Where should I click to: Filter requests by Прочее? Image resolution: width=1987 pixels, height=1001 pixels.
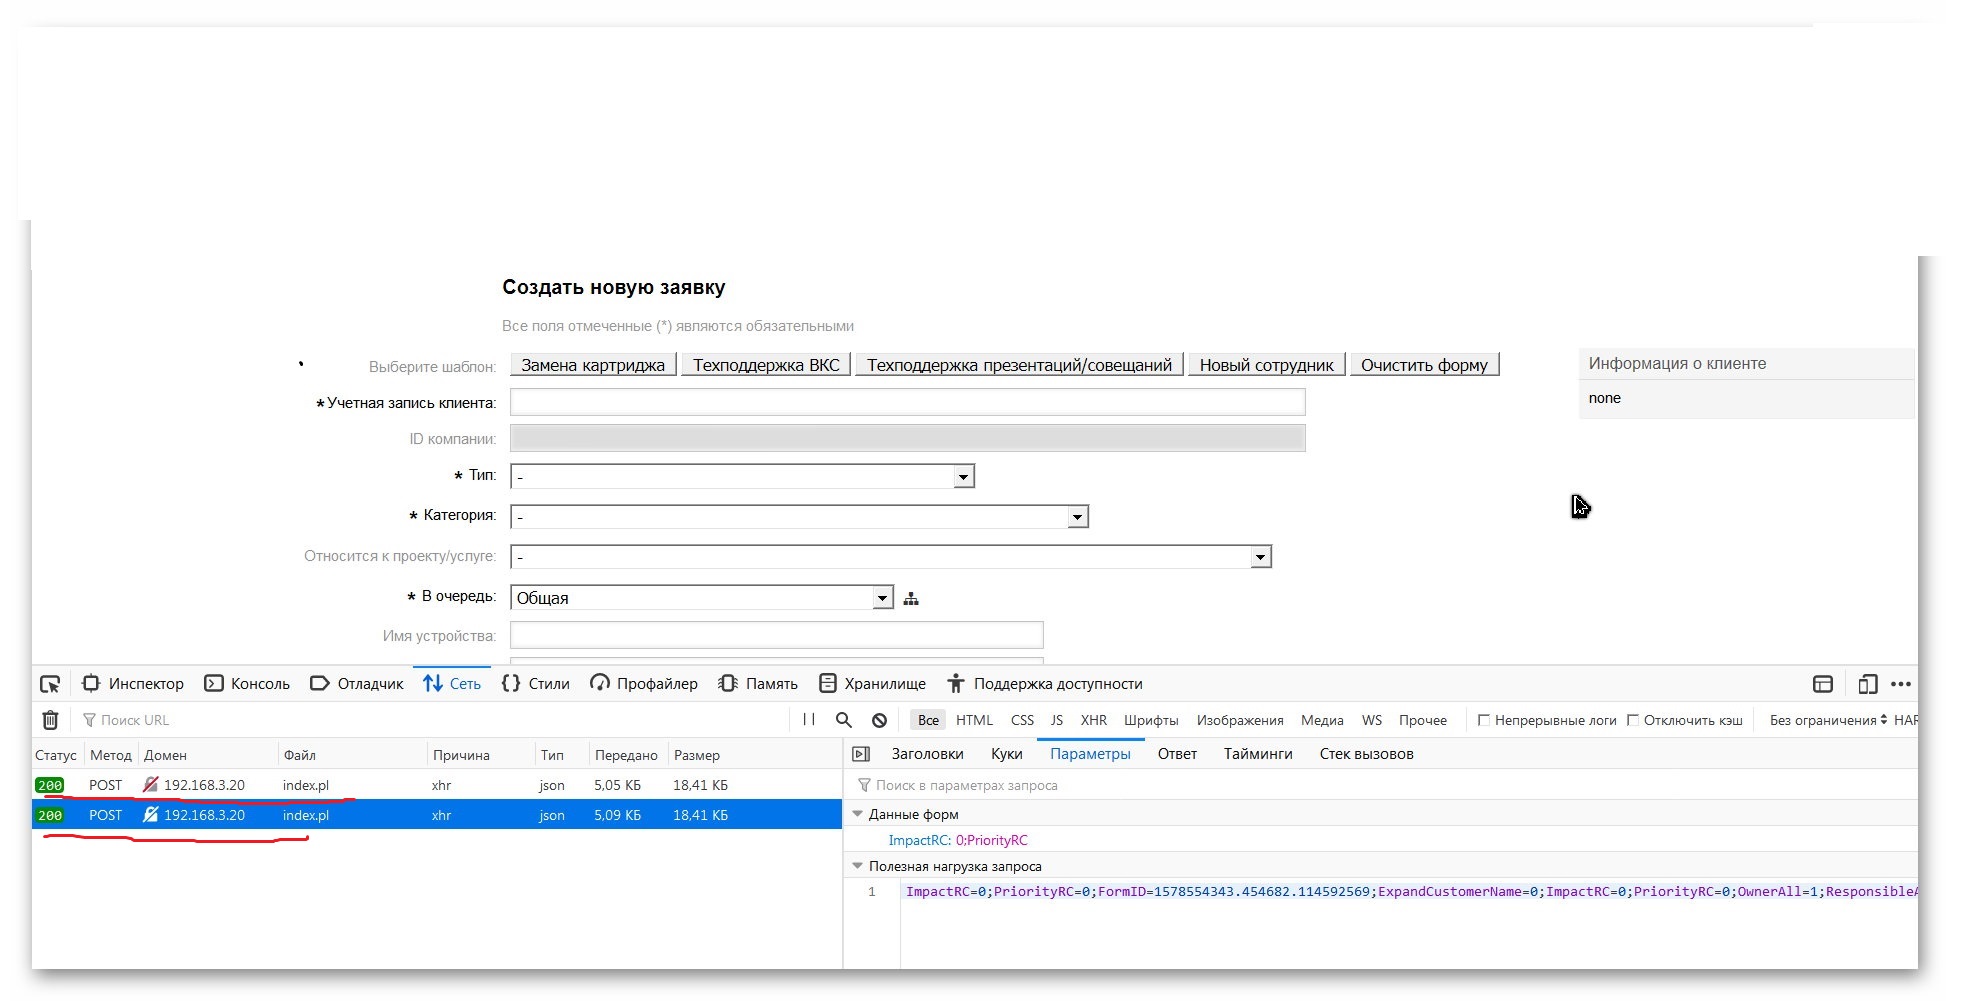[1423, 720]
